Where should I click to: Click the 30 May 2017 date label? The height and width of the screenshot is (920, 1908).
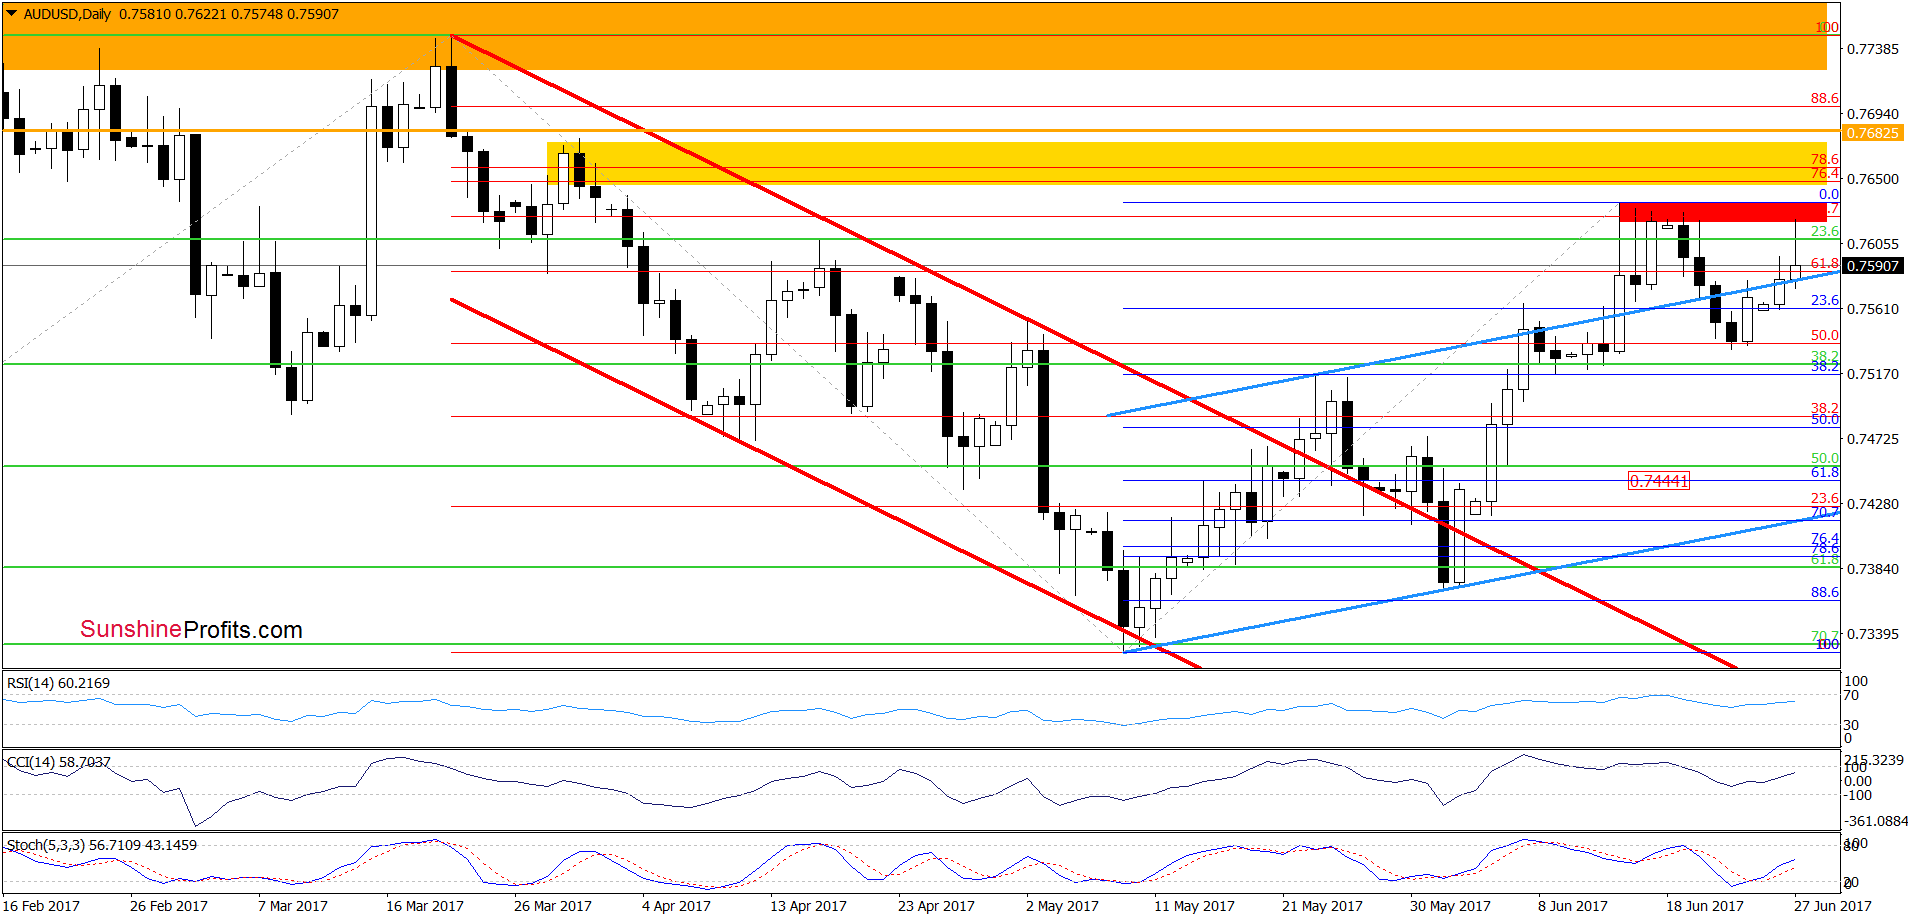tap(1450, 906)
